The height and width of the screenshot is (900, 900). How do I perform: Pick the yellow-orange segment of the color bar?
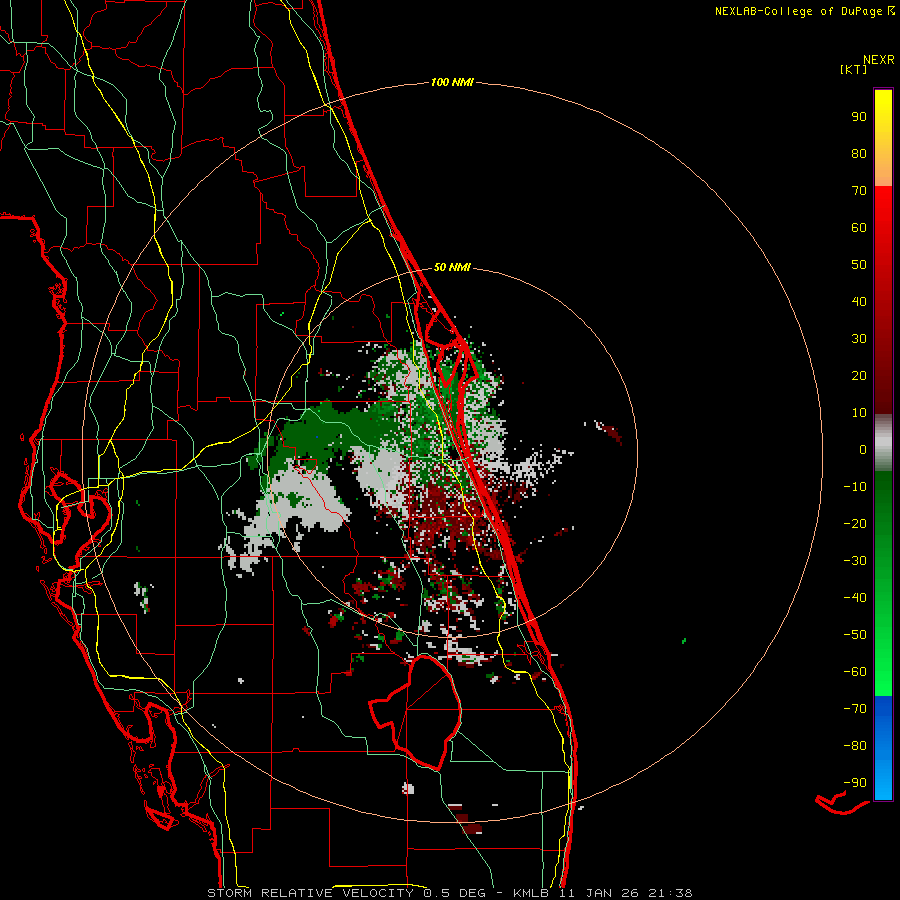[883, 138]
